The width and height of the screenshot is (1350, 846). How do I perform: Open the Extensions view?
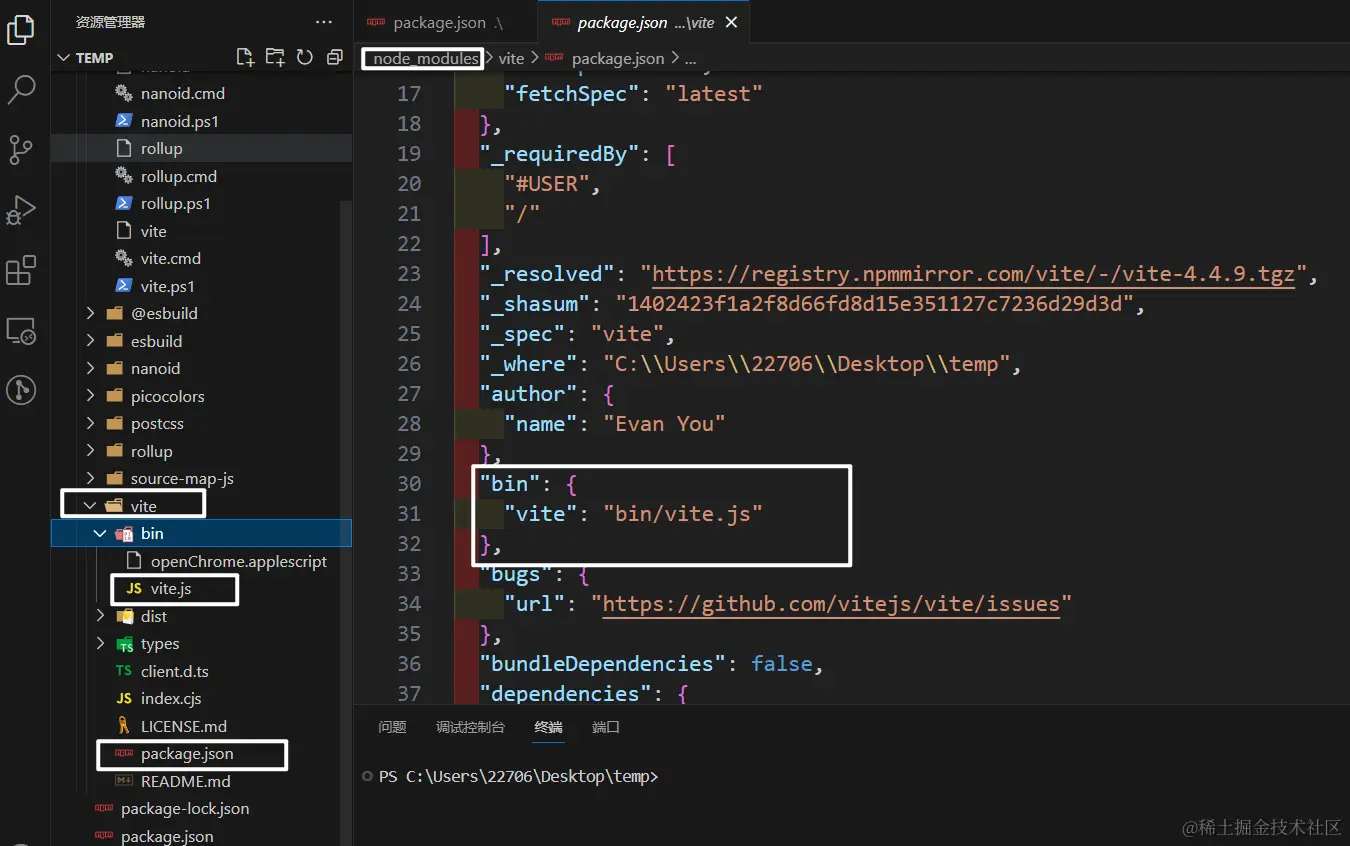[x=21, y=270]
